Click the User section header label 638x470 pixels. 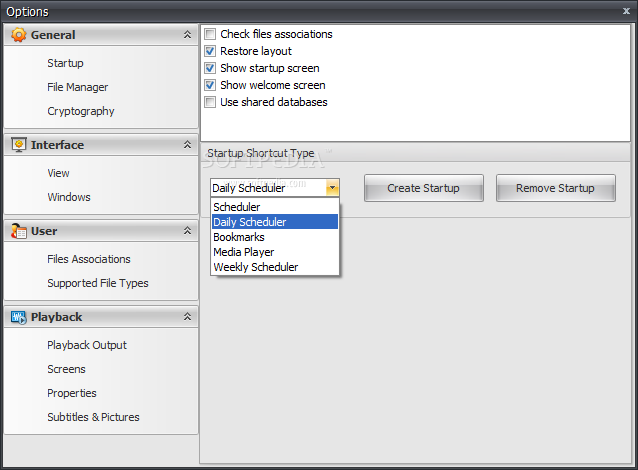coord(44,231)
